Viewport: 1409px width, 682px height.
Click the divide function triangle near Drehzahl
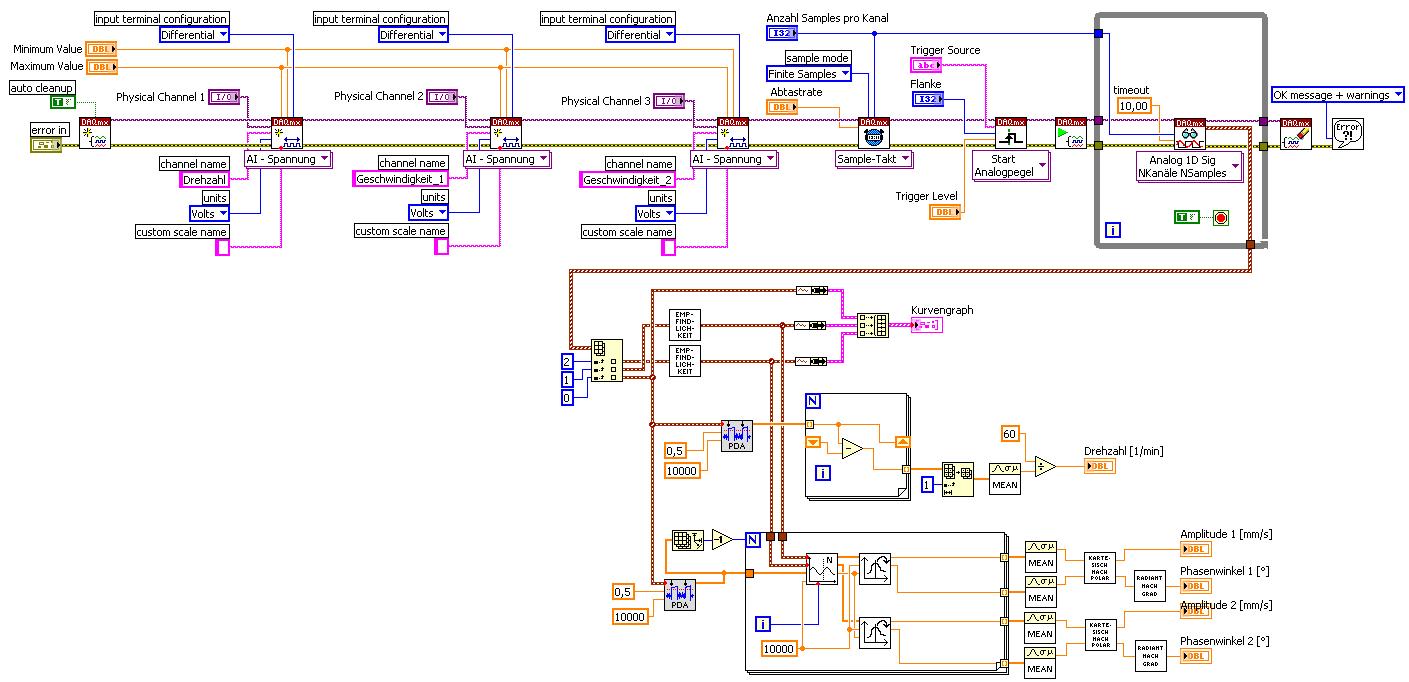coord(1045,465)
